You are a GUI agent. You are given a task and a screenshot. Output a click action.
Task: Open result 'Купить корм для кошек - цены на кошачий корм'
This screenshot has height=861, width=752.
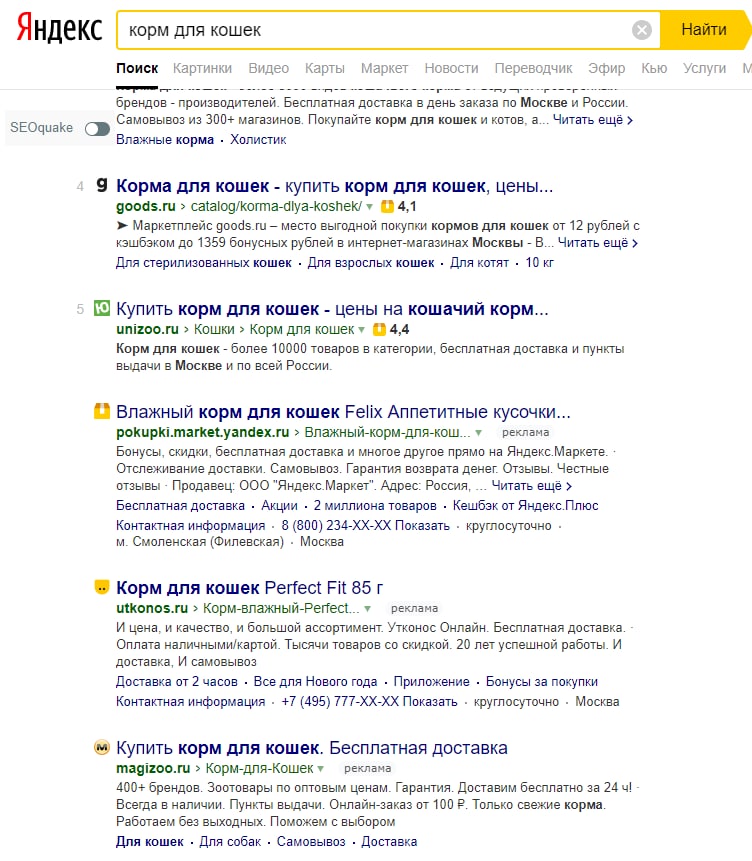pos(332,309)
